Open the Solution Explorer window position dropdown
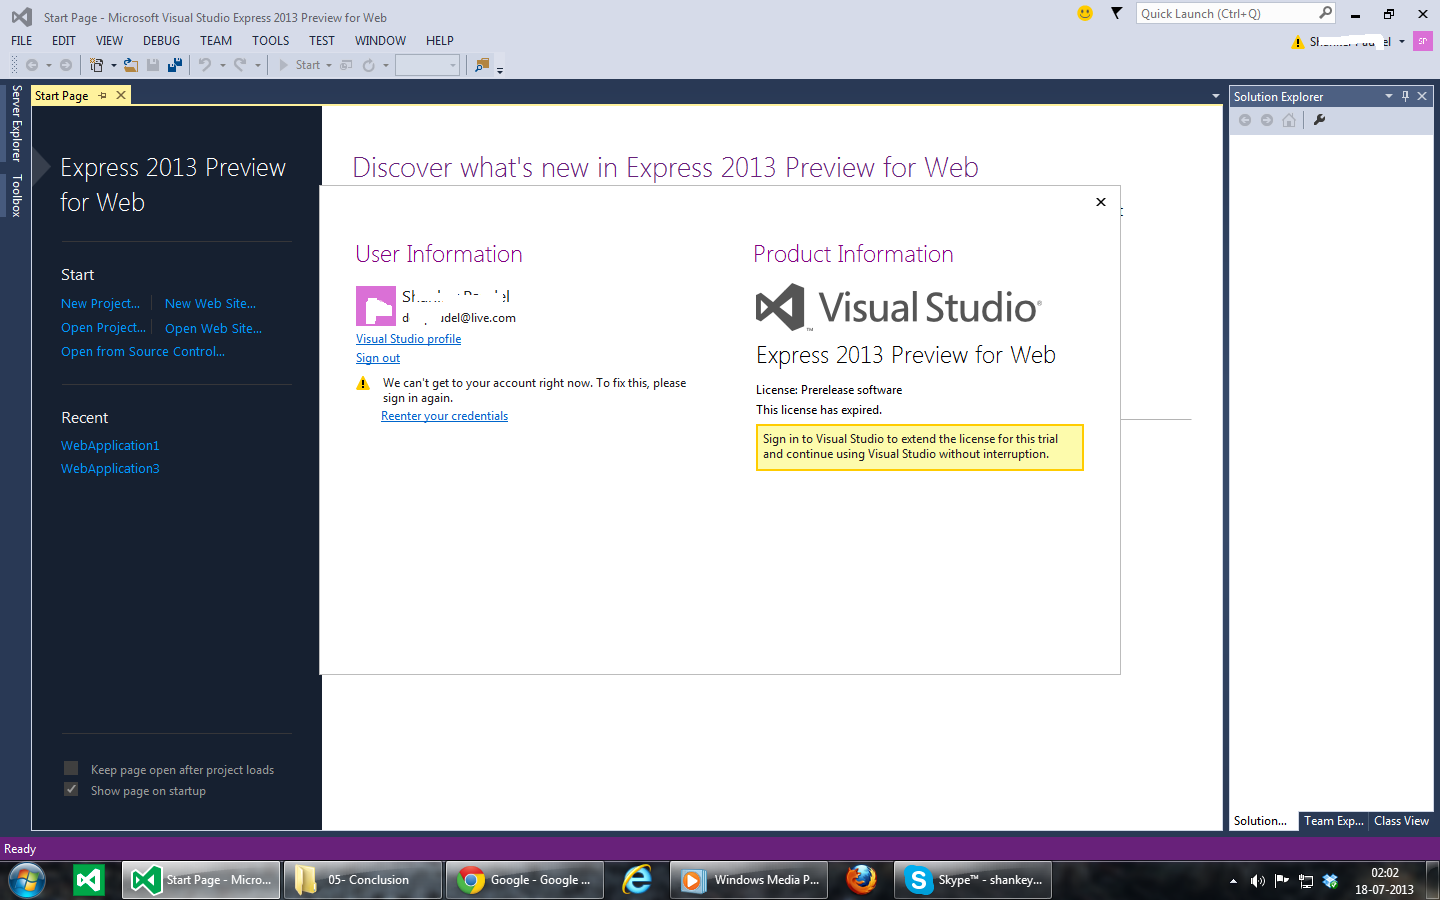This screenshot has height=900, width=1440. pos(1388,96)
